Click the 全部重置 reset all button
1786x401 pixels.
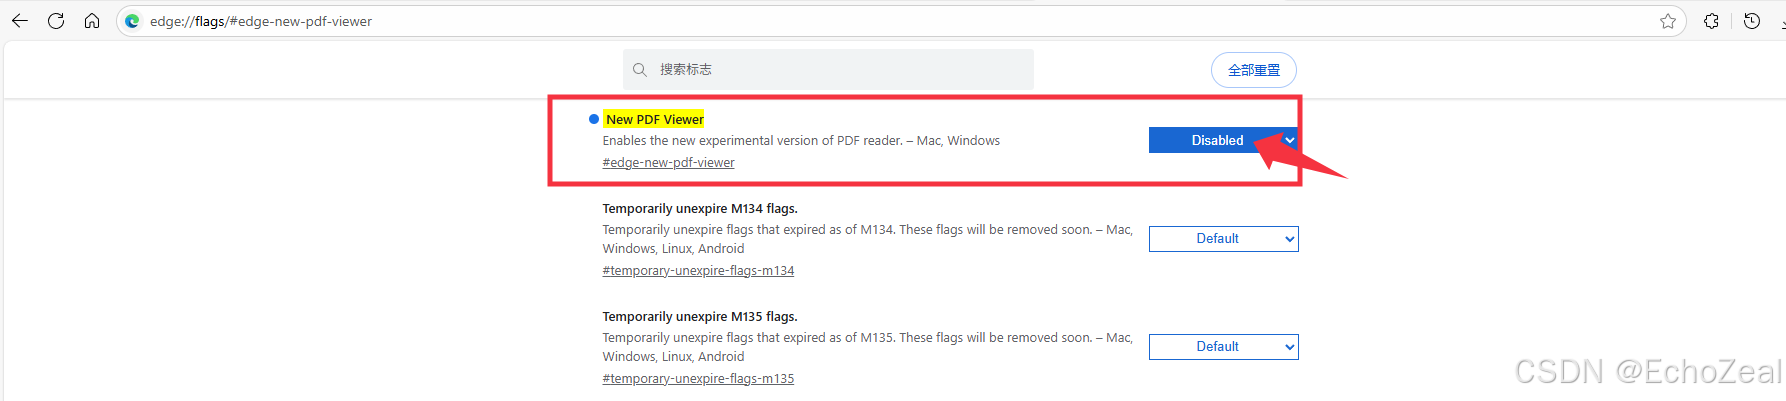tap(1254, 70)
